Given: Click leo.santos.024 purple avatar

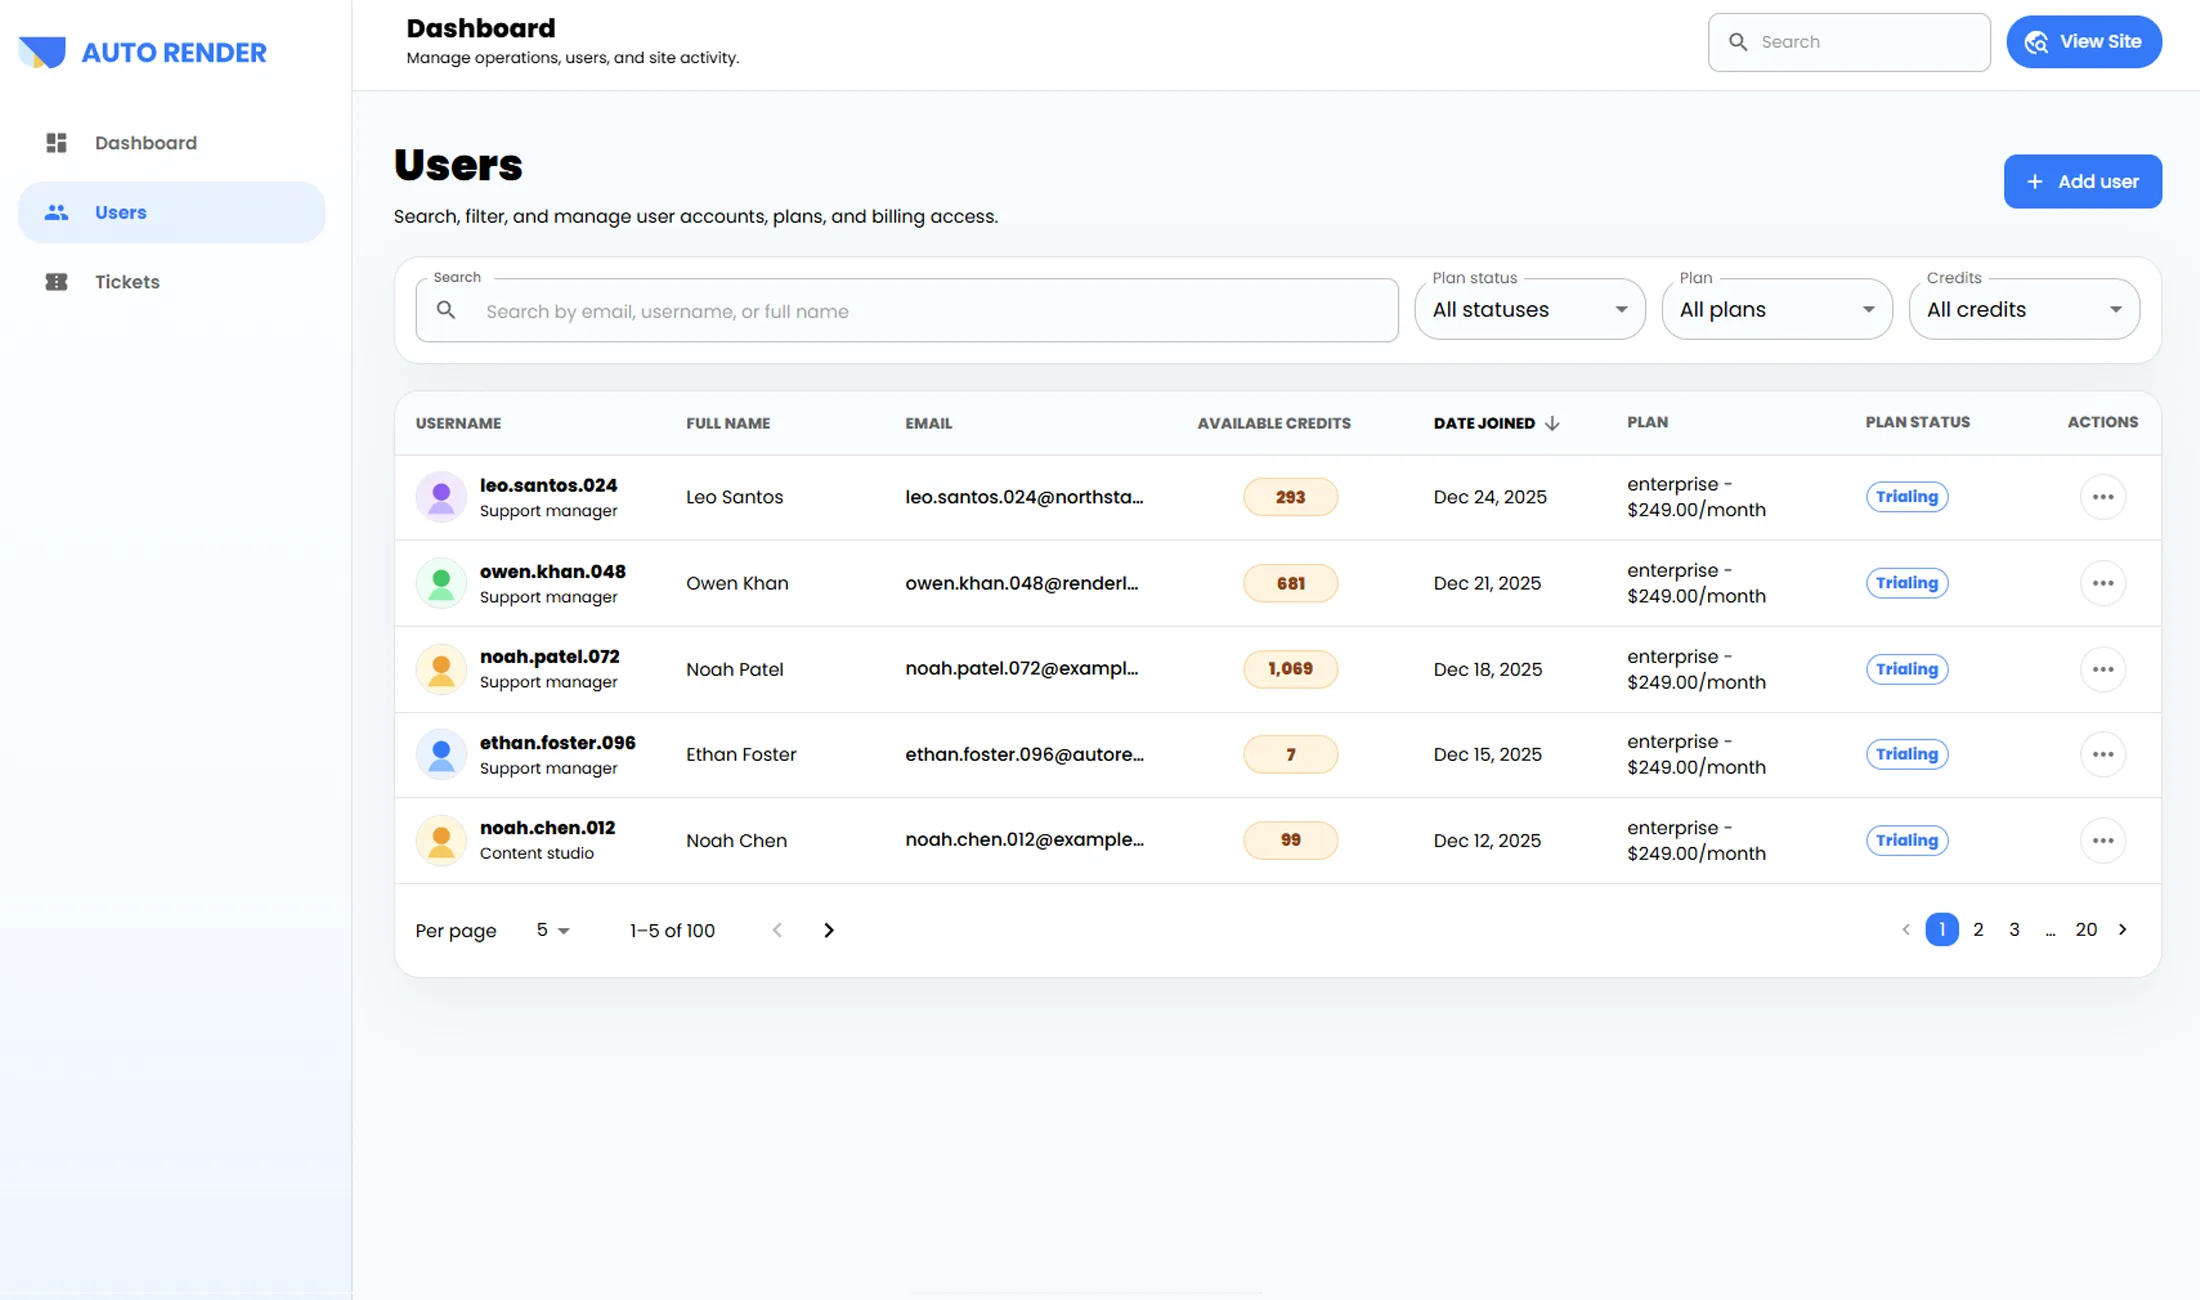Looking at the screenshot, I should pos(441,497).
